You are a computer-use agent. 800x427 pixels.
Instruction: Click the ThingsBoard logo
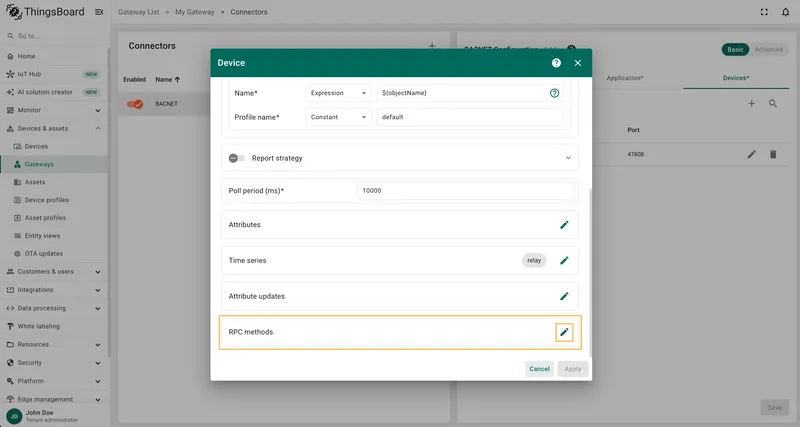(45, 12)
